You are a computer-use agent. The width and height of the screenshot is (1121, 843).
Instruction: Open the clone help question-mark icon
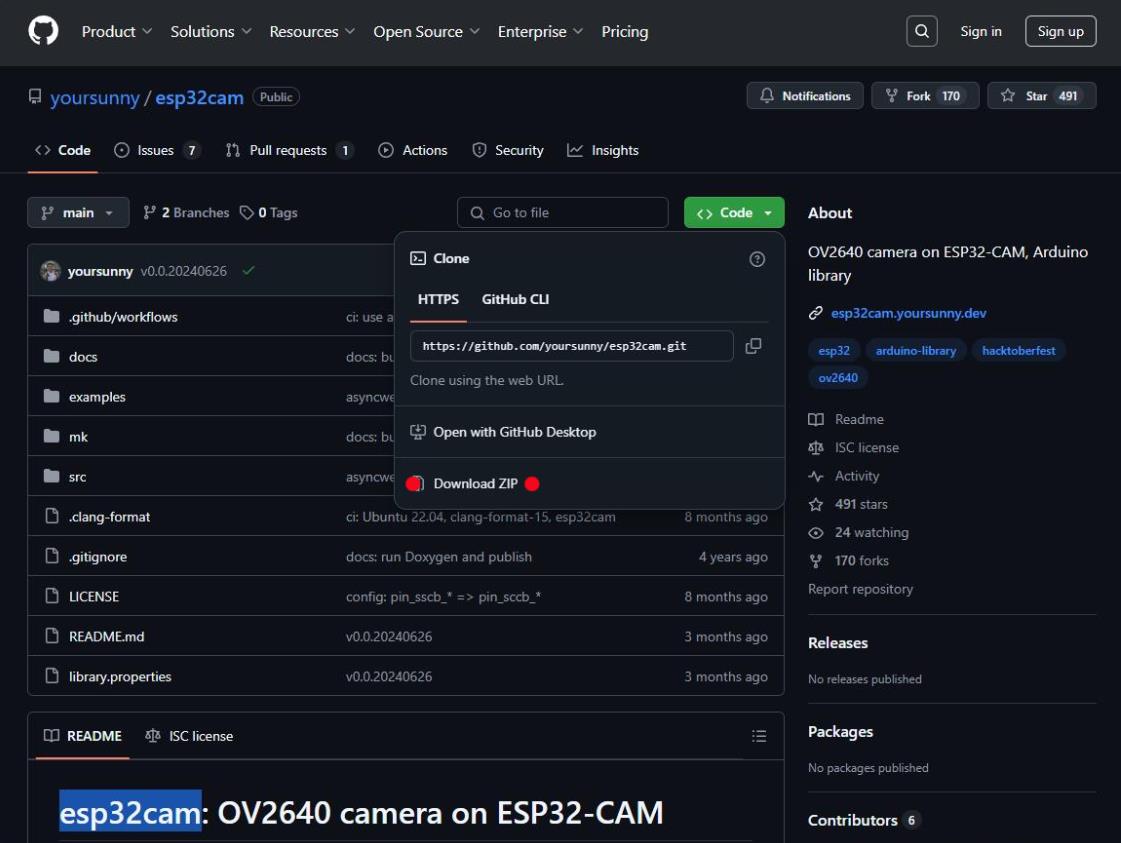pos(756,259)
